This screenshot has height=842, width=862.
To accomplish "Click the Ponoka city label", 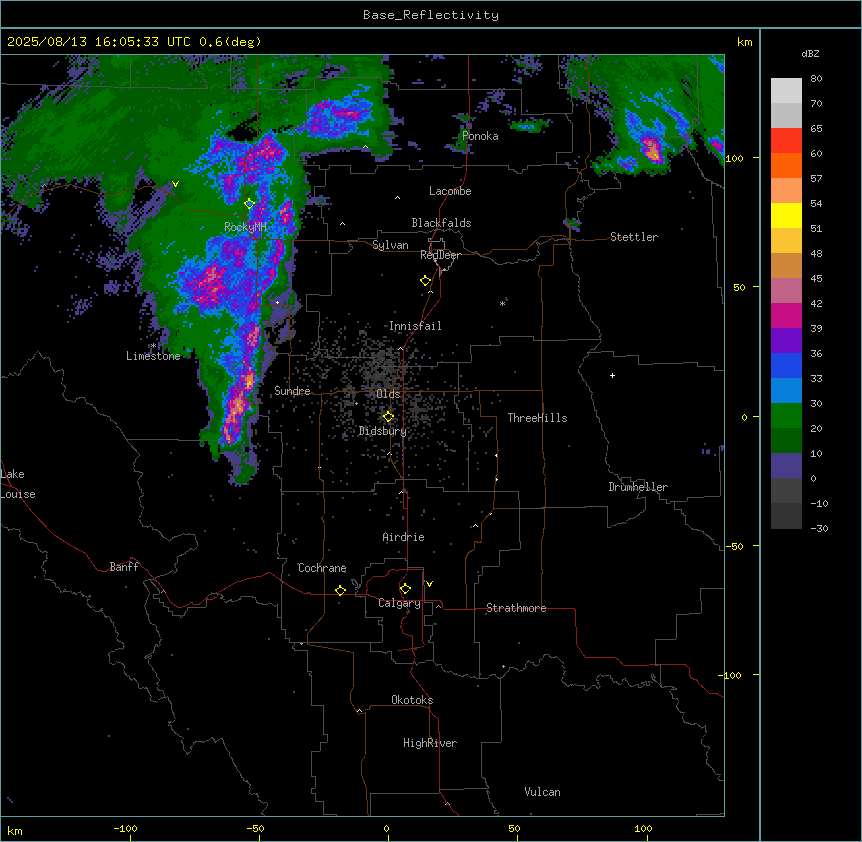I will pos(480,136).
